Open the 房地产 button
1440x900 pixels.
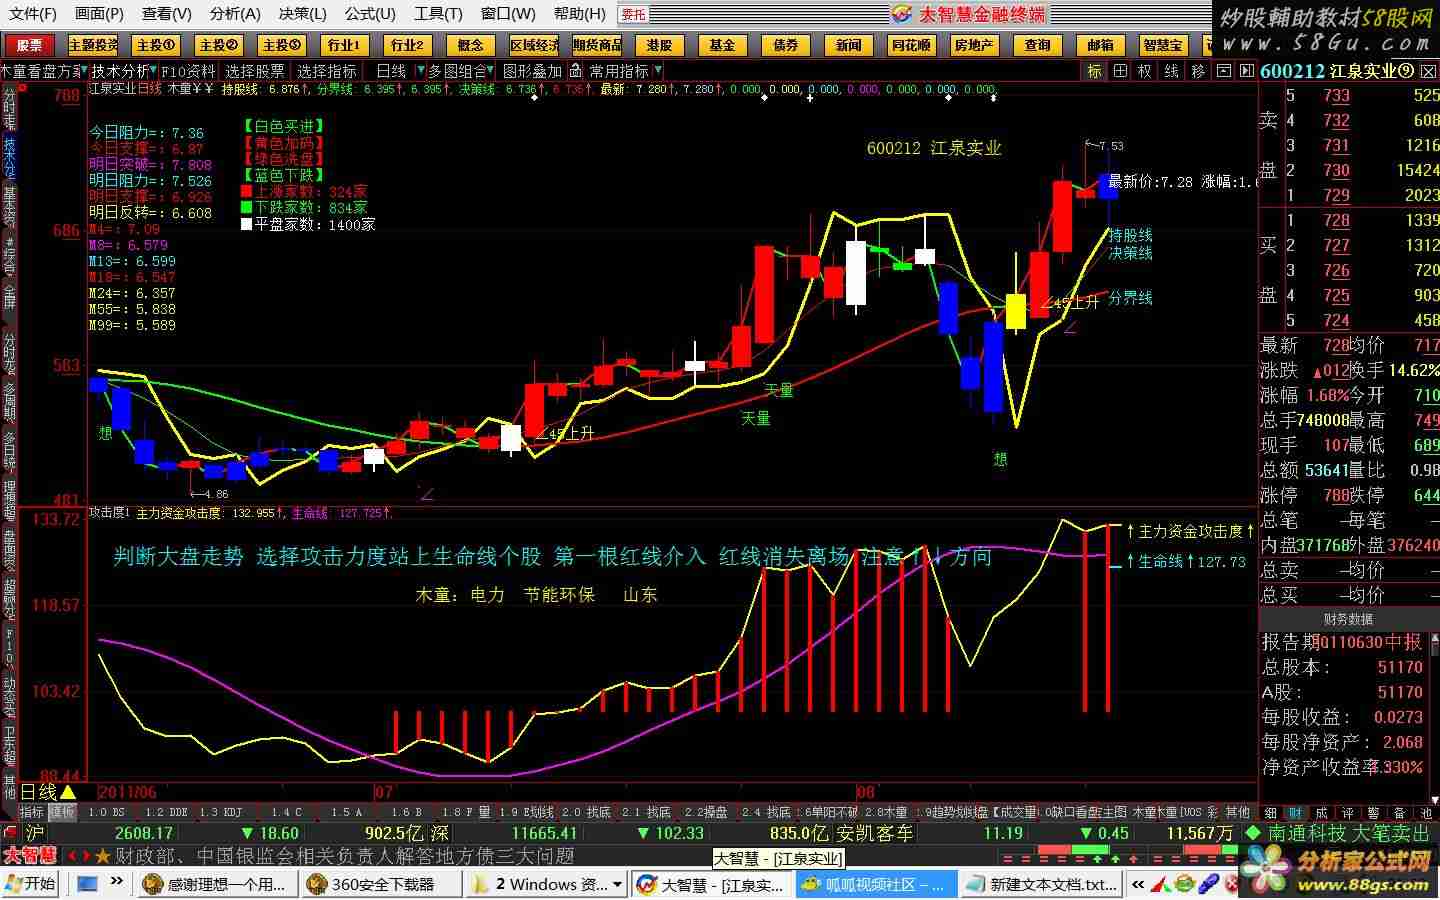(x=974, y=45)
